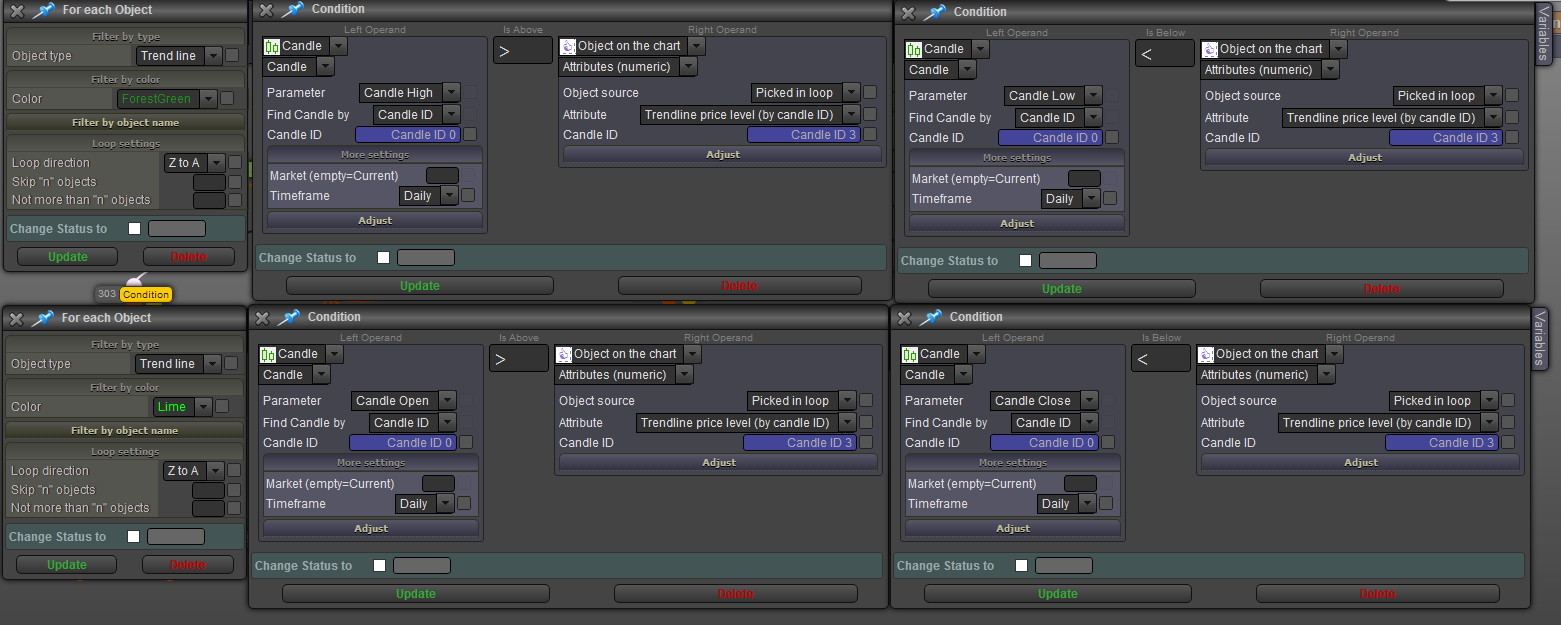
Task: Tick Change Status checkbox in Candle High condition
Action: click(x=384, y=258)
